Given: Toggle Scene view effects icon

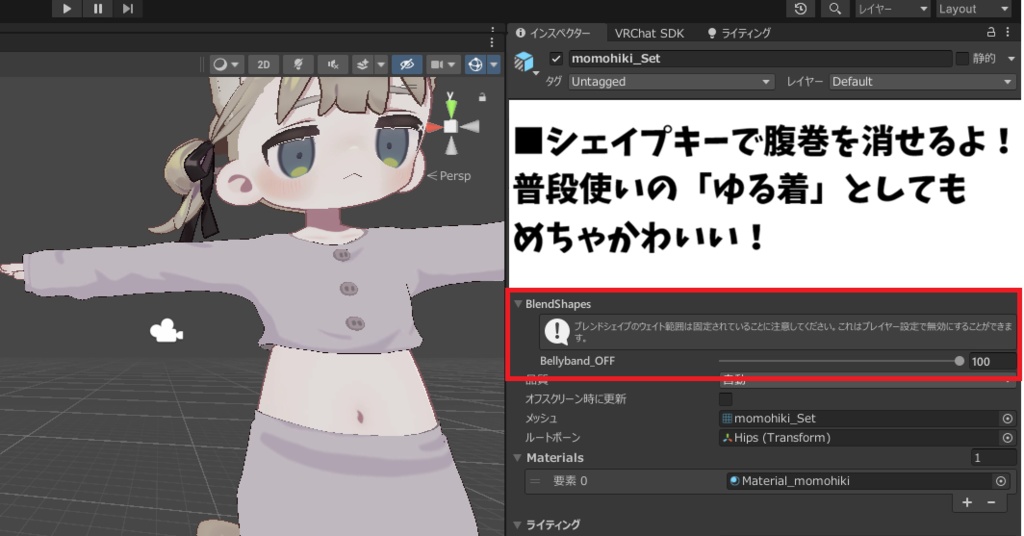Looking at the screenshot, I should [x=362, y=64].
